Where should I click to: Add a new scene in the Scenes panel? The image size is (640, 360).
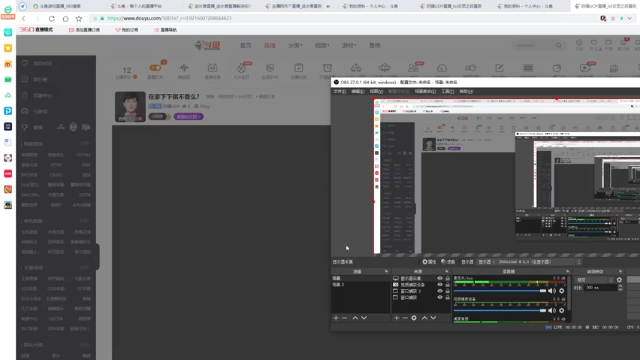[336, 318]
